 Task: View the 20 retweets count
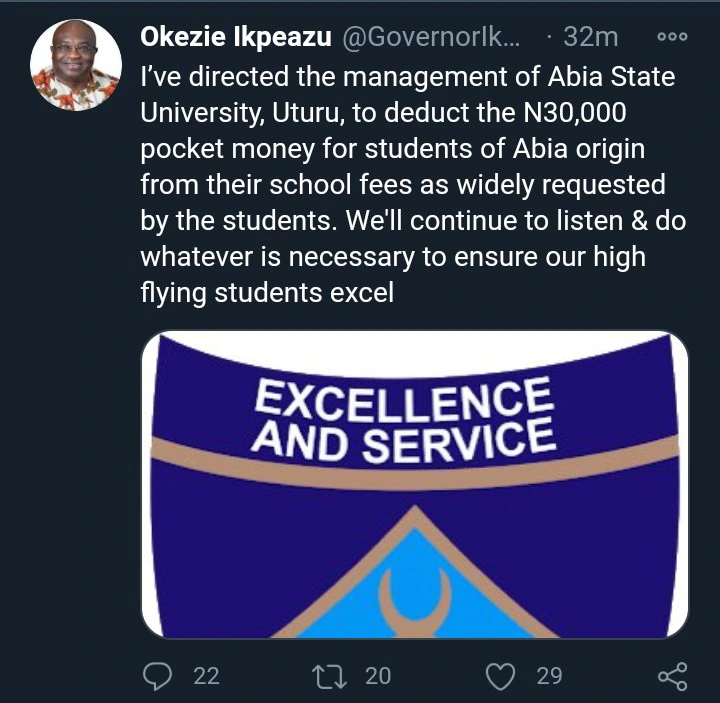[x=378, y=676]
